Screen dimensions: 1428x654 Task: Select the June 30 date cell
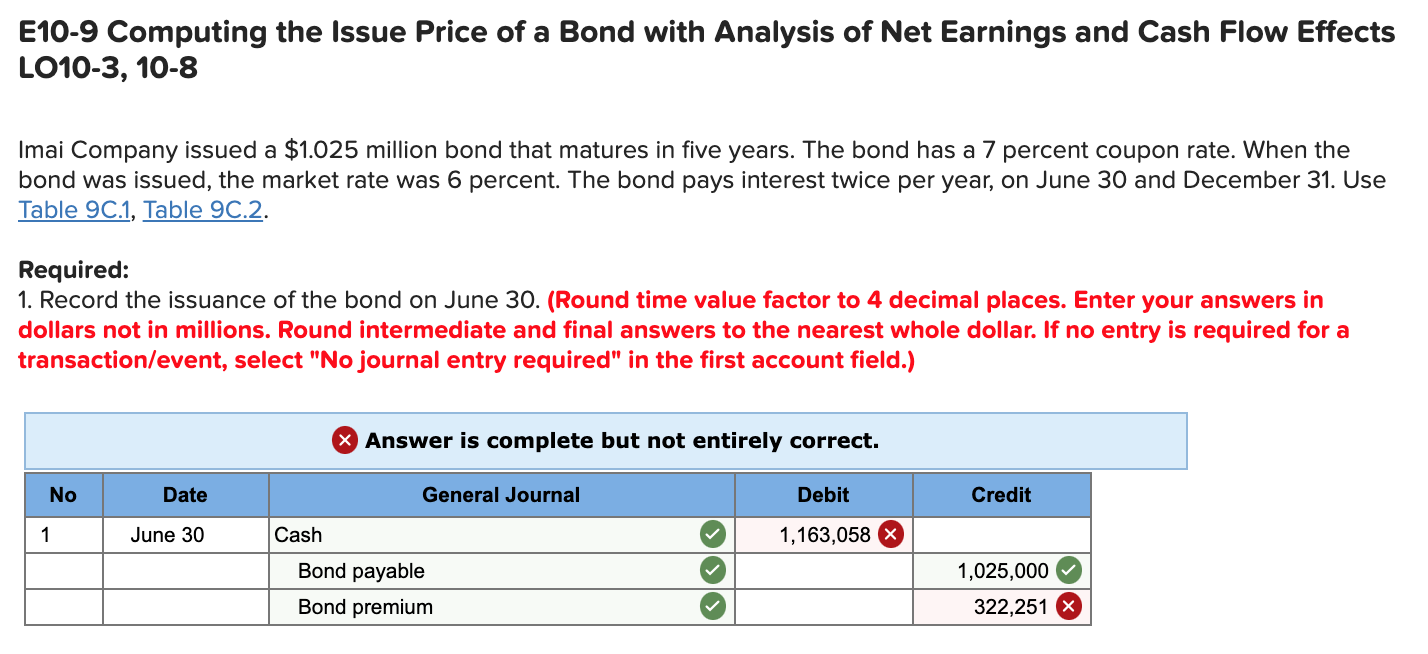(x=184, y=534)
